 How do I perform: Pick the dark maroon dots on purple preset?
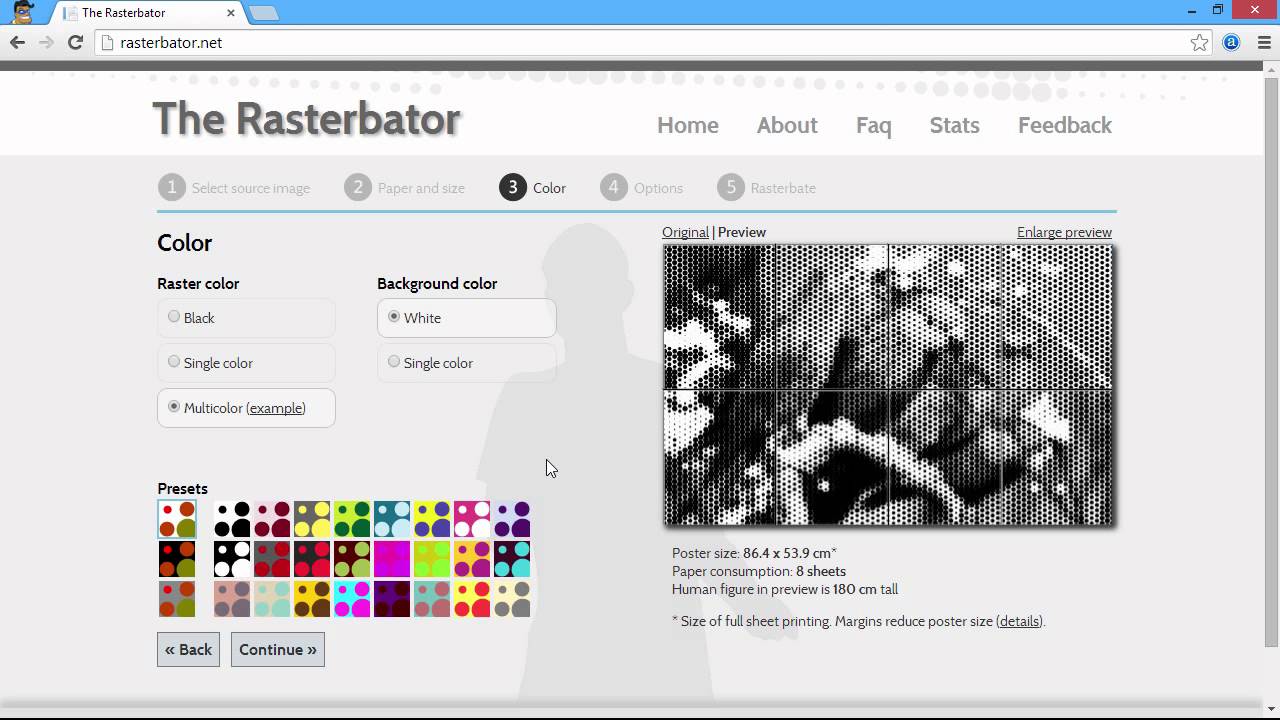coord(392,600)
